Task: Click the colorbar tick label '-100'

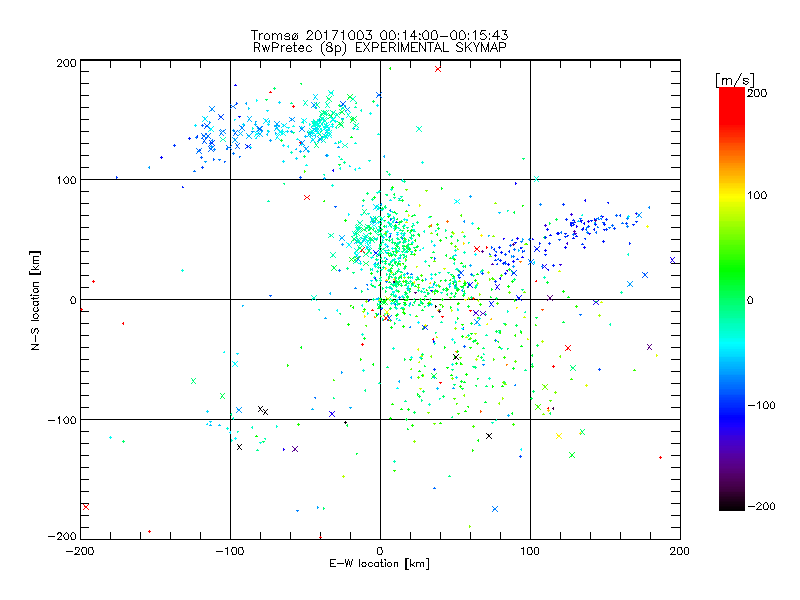Action: tap(761, 406)
